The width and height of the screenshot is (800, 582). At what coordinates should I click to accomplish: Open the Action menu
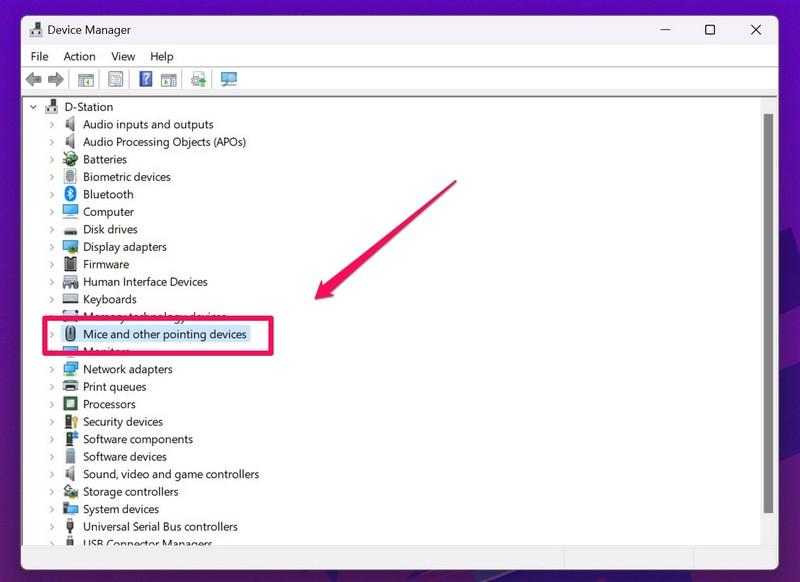click(x=79, y=57)
